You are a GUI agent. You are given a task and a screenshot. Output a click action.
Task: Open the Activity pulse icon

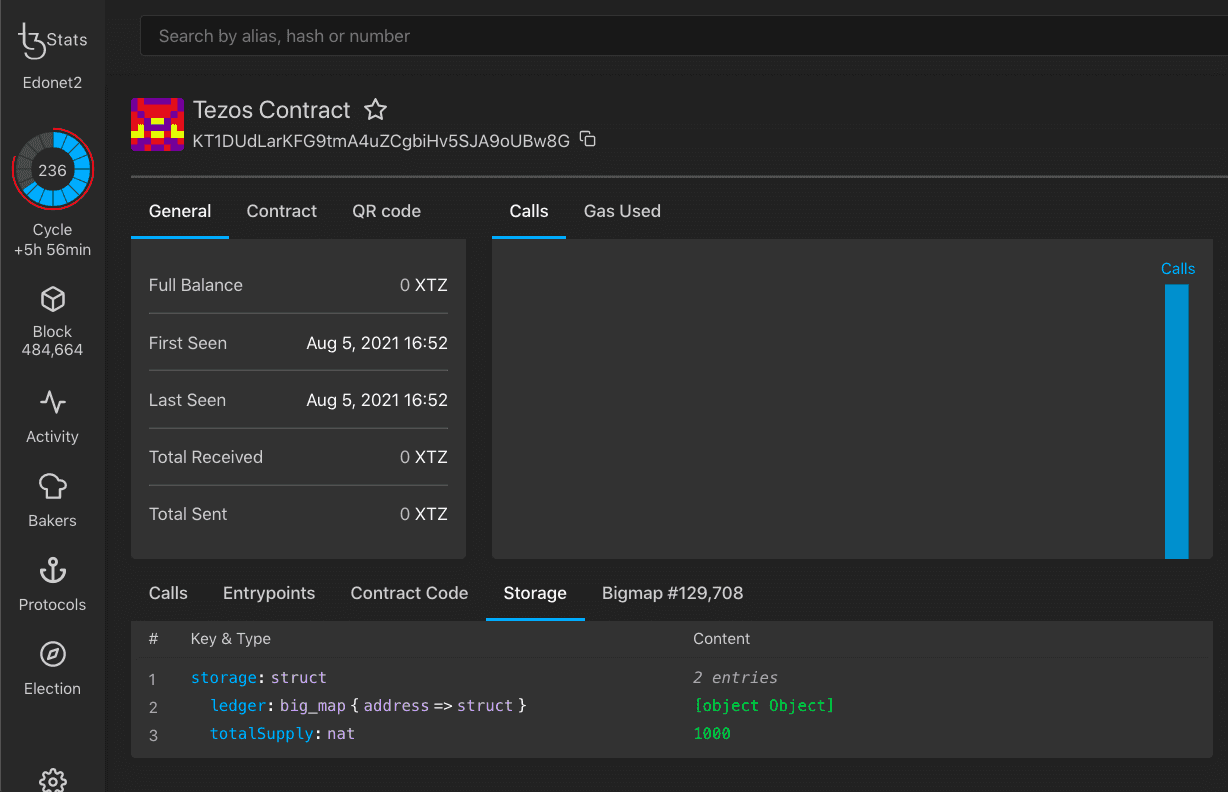(52, 403)
